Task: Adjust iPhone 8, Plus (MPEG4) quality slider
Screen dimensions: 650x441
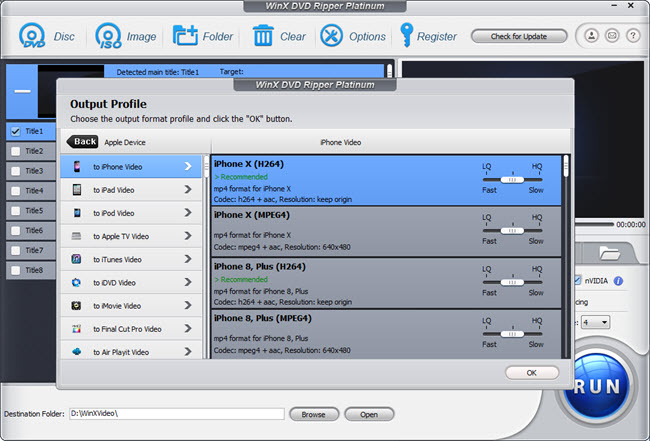Action: 512,334
